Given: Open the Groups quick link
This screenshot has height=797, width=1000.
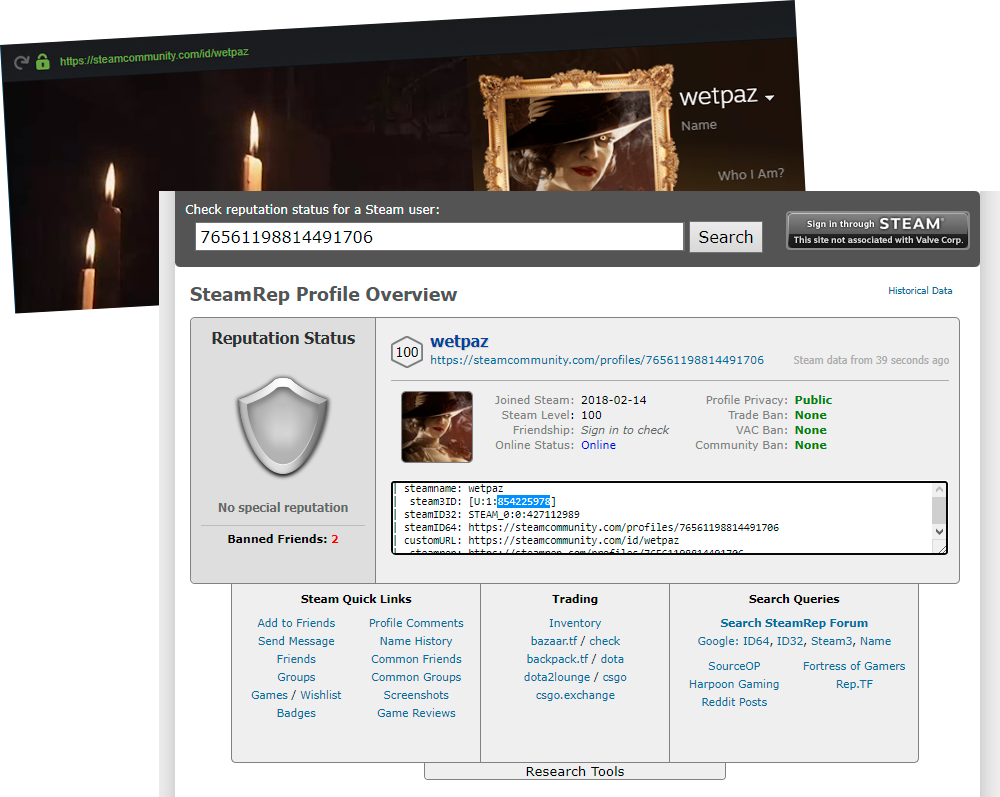Looking at the screenshot, I should [296, 677].
